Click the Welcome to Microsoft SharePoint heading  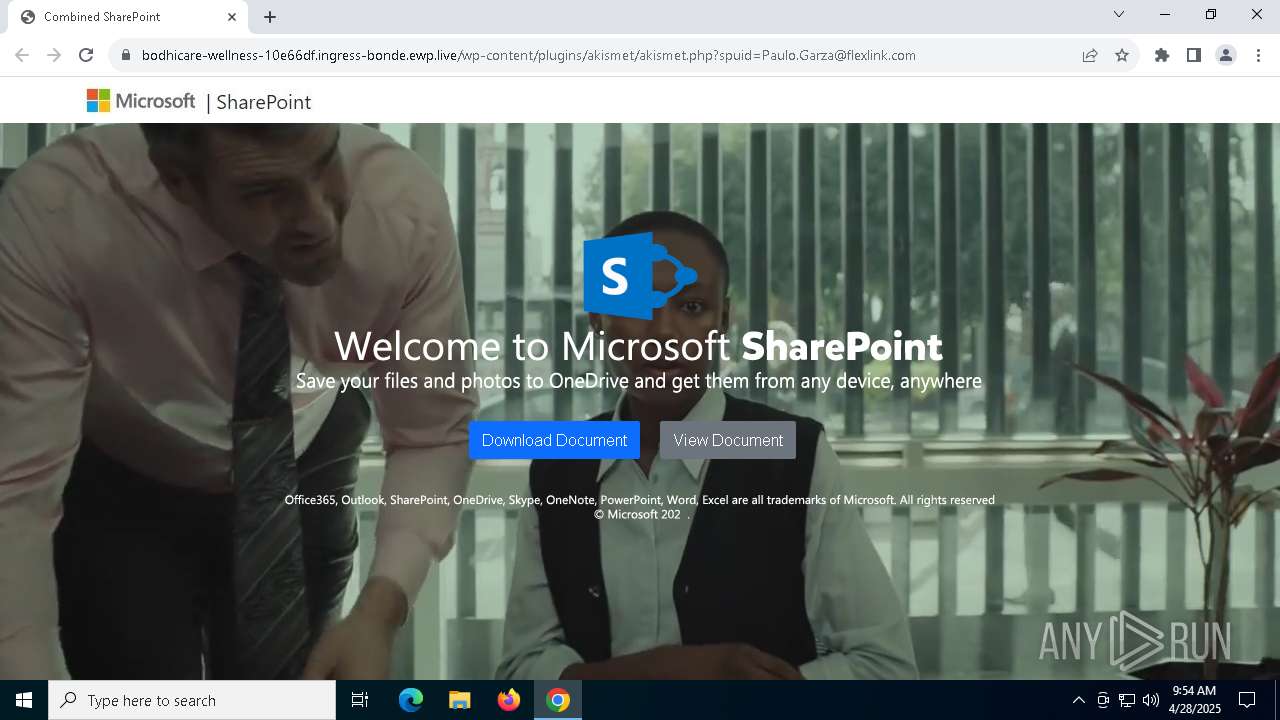click(x=638, y=346)
